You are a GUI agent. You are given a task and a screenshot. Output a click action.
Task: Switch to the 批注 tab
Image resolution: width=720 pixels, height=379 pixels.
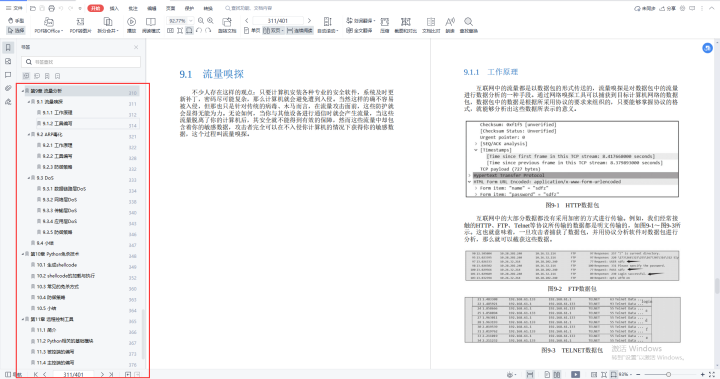[x=133, y=8]
